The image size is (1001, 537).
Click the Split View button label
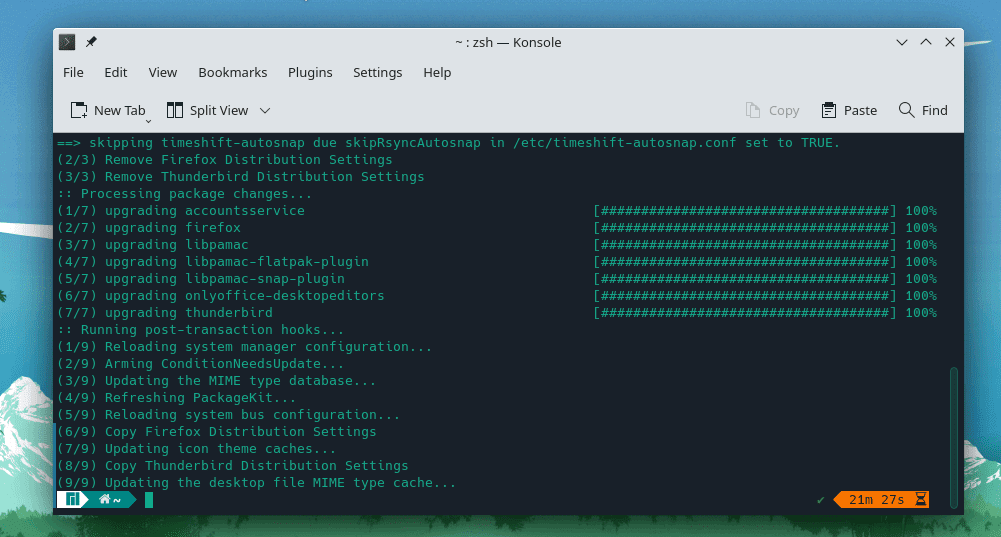pos(219,110)
